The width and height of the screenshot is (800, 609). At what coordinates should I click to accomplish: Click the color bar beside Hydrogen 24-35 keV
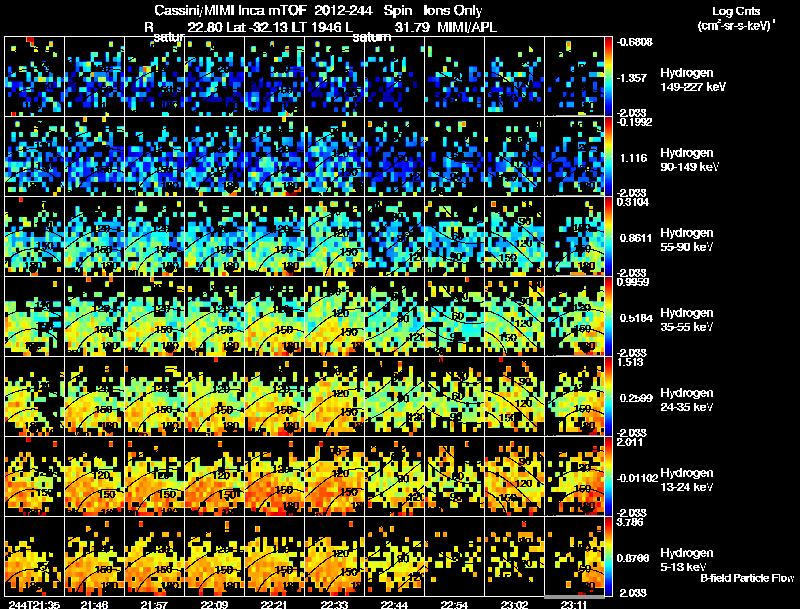coord(609,396)
